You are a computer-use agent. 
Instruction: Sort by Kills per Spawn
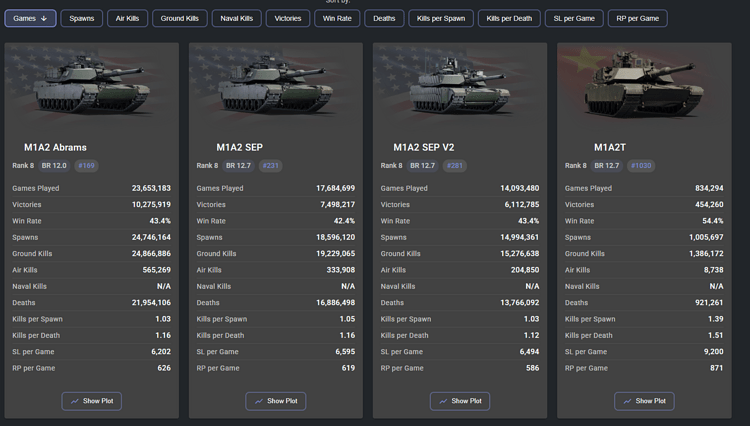point(441,18)
